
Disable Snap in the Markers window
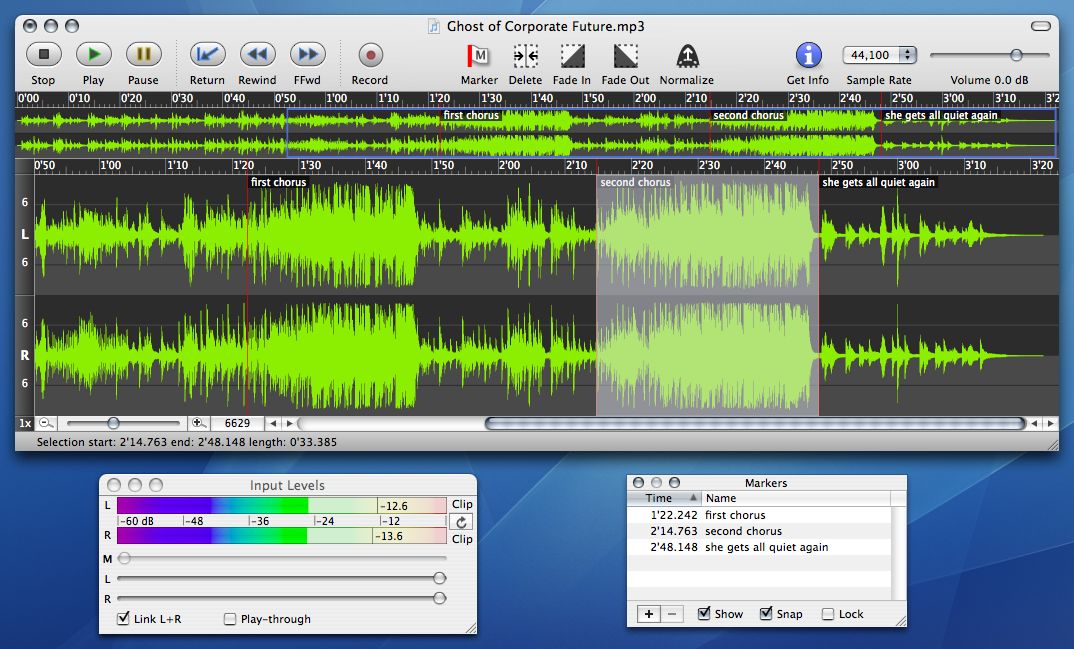[765, 613]
